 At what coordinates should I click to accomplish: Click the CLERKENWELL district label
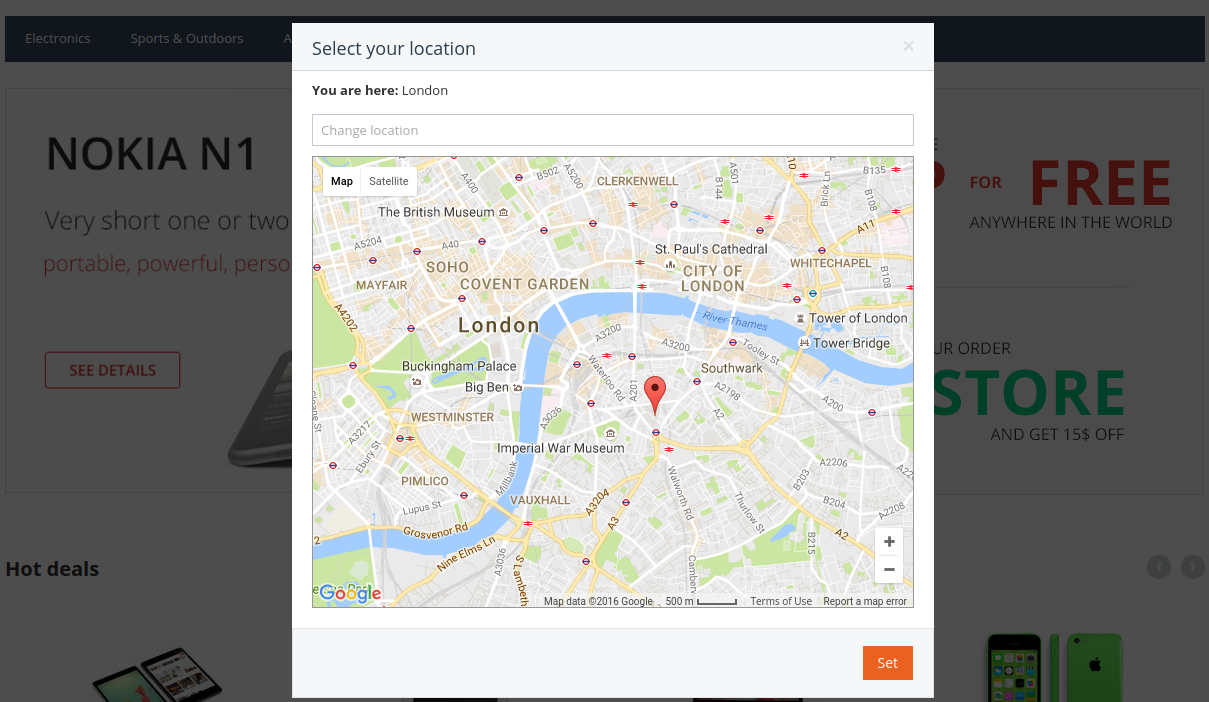click(x=637, y=181)
